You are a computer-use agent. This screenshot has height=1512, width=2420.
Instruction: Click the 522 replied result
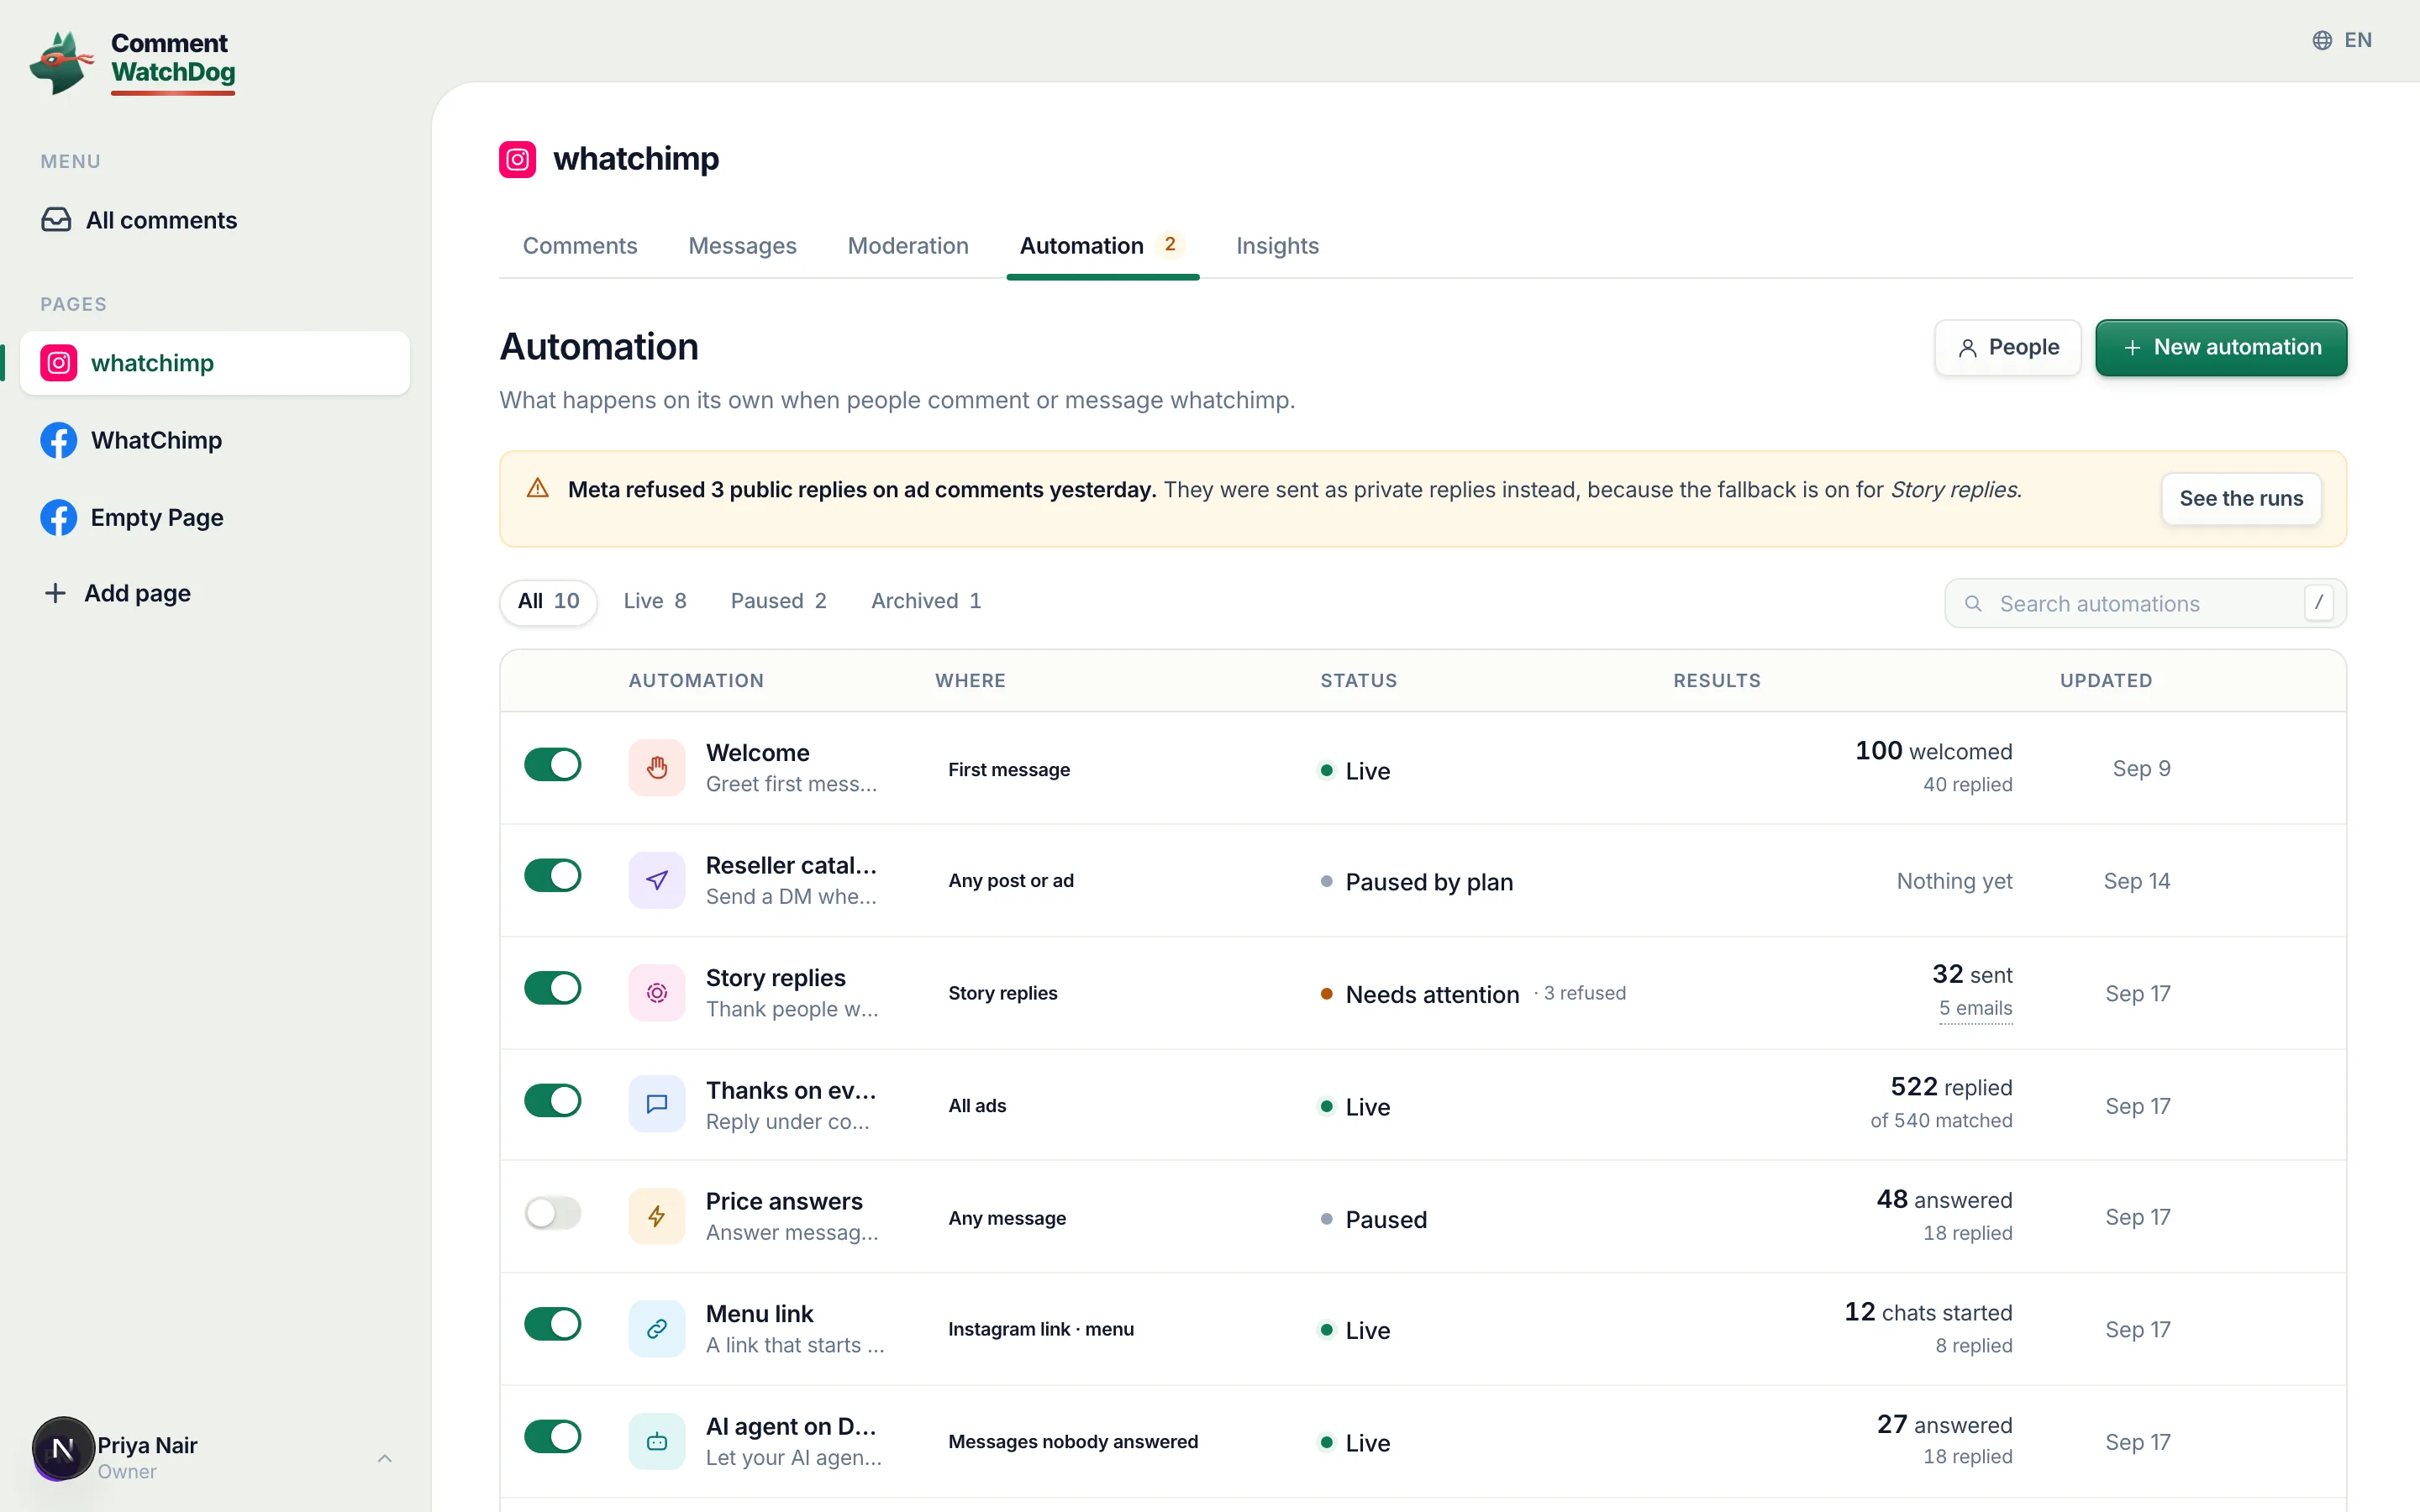coord(1950,1087)
